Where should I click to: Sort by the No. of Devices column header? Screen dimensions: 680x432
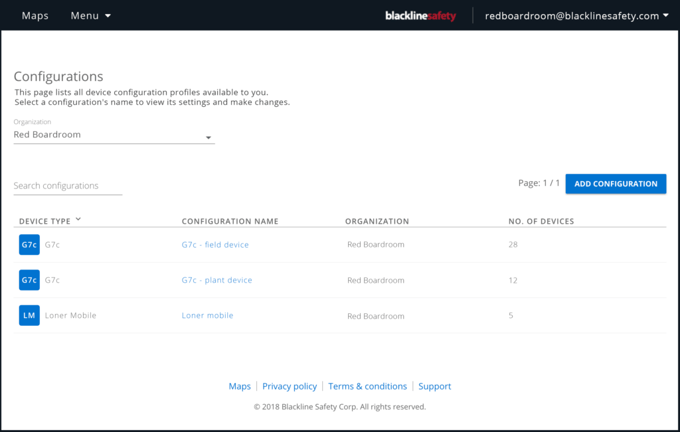pyautogui.click(x=541, y=221)
